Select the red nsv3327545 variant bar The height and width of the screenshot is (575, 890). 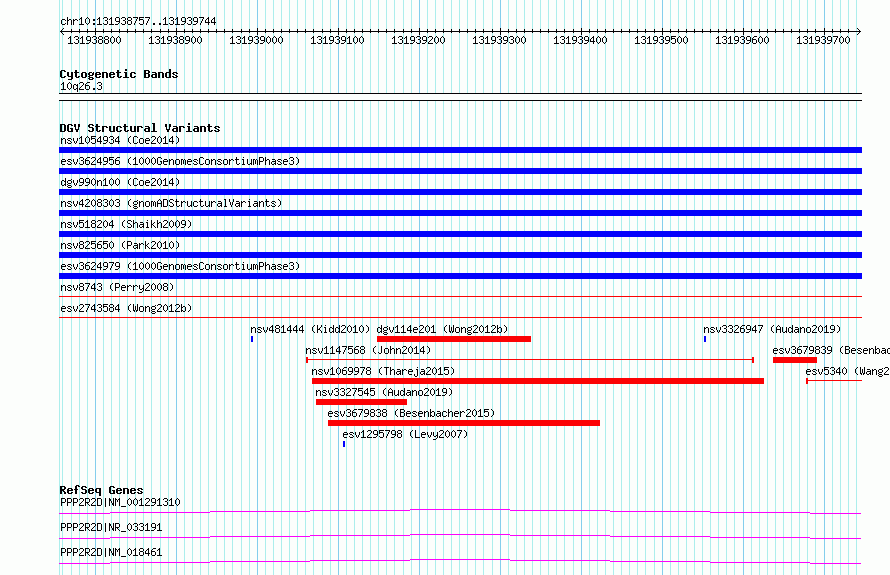tap(362, 402)
